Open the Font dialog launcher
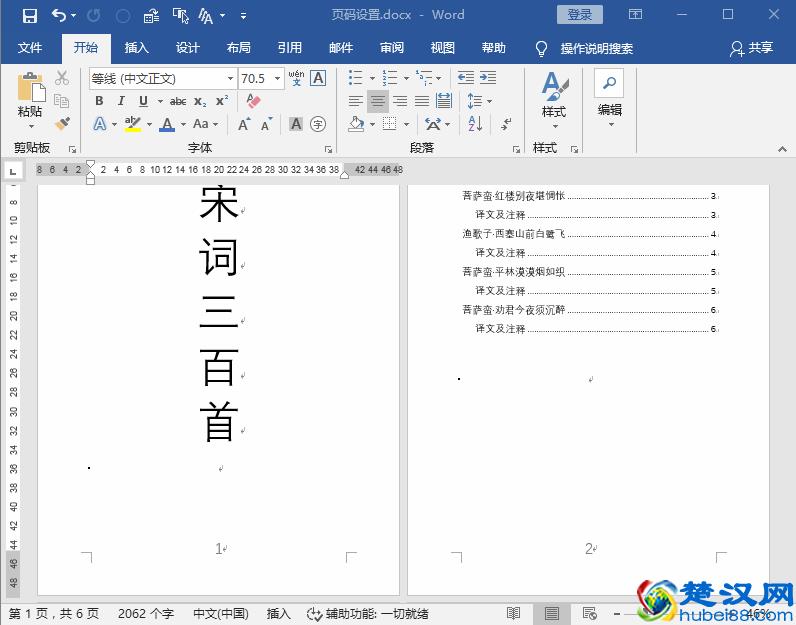 point(328,149)
